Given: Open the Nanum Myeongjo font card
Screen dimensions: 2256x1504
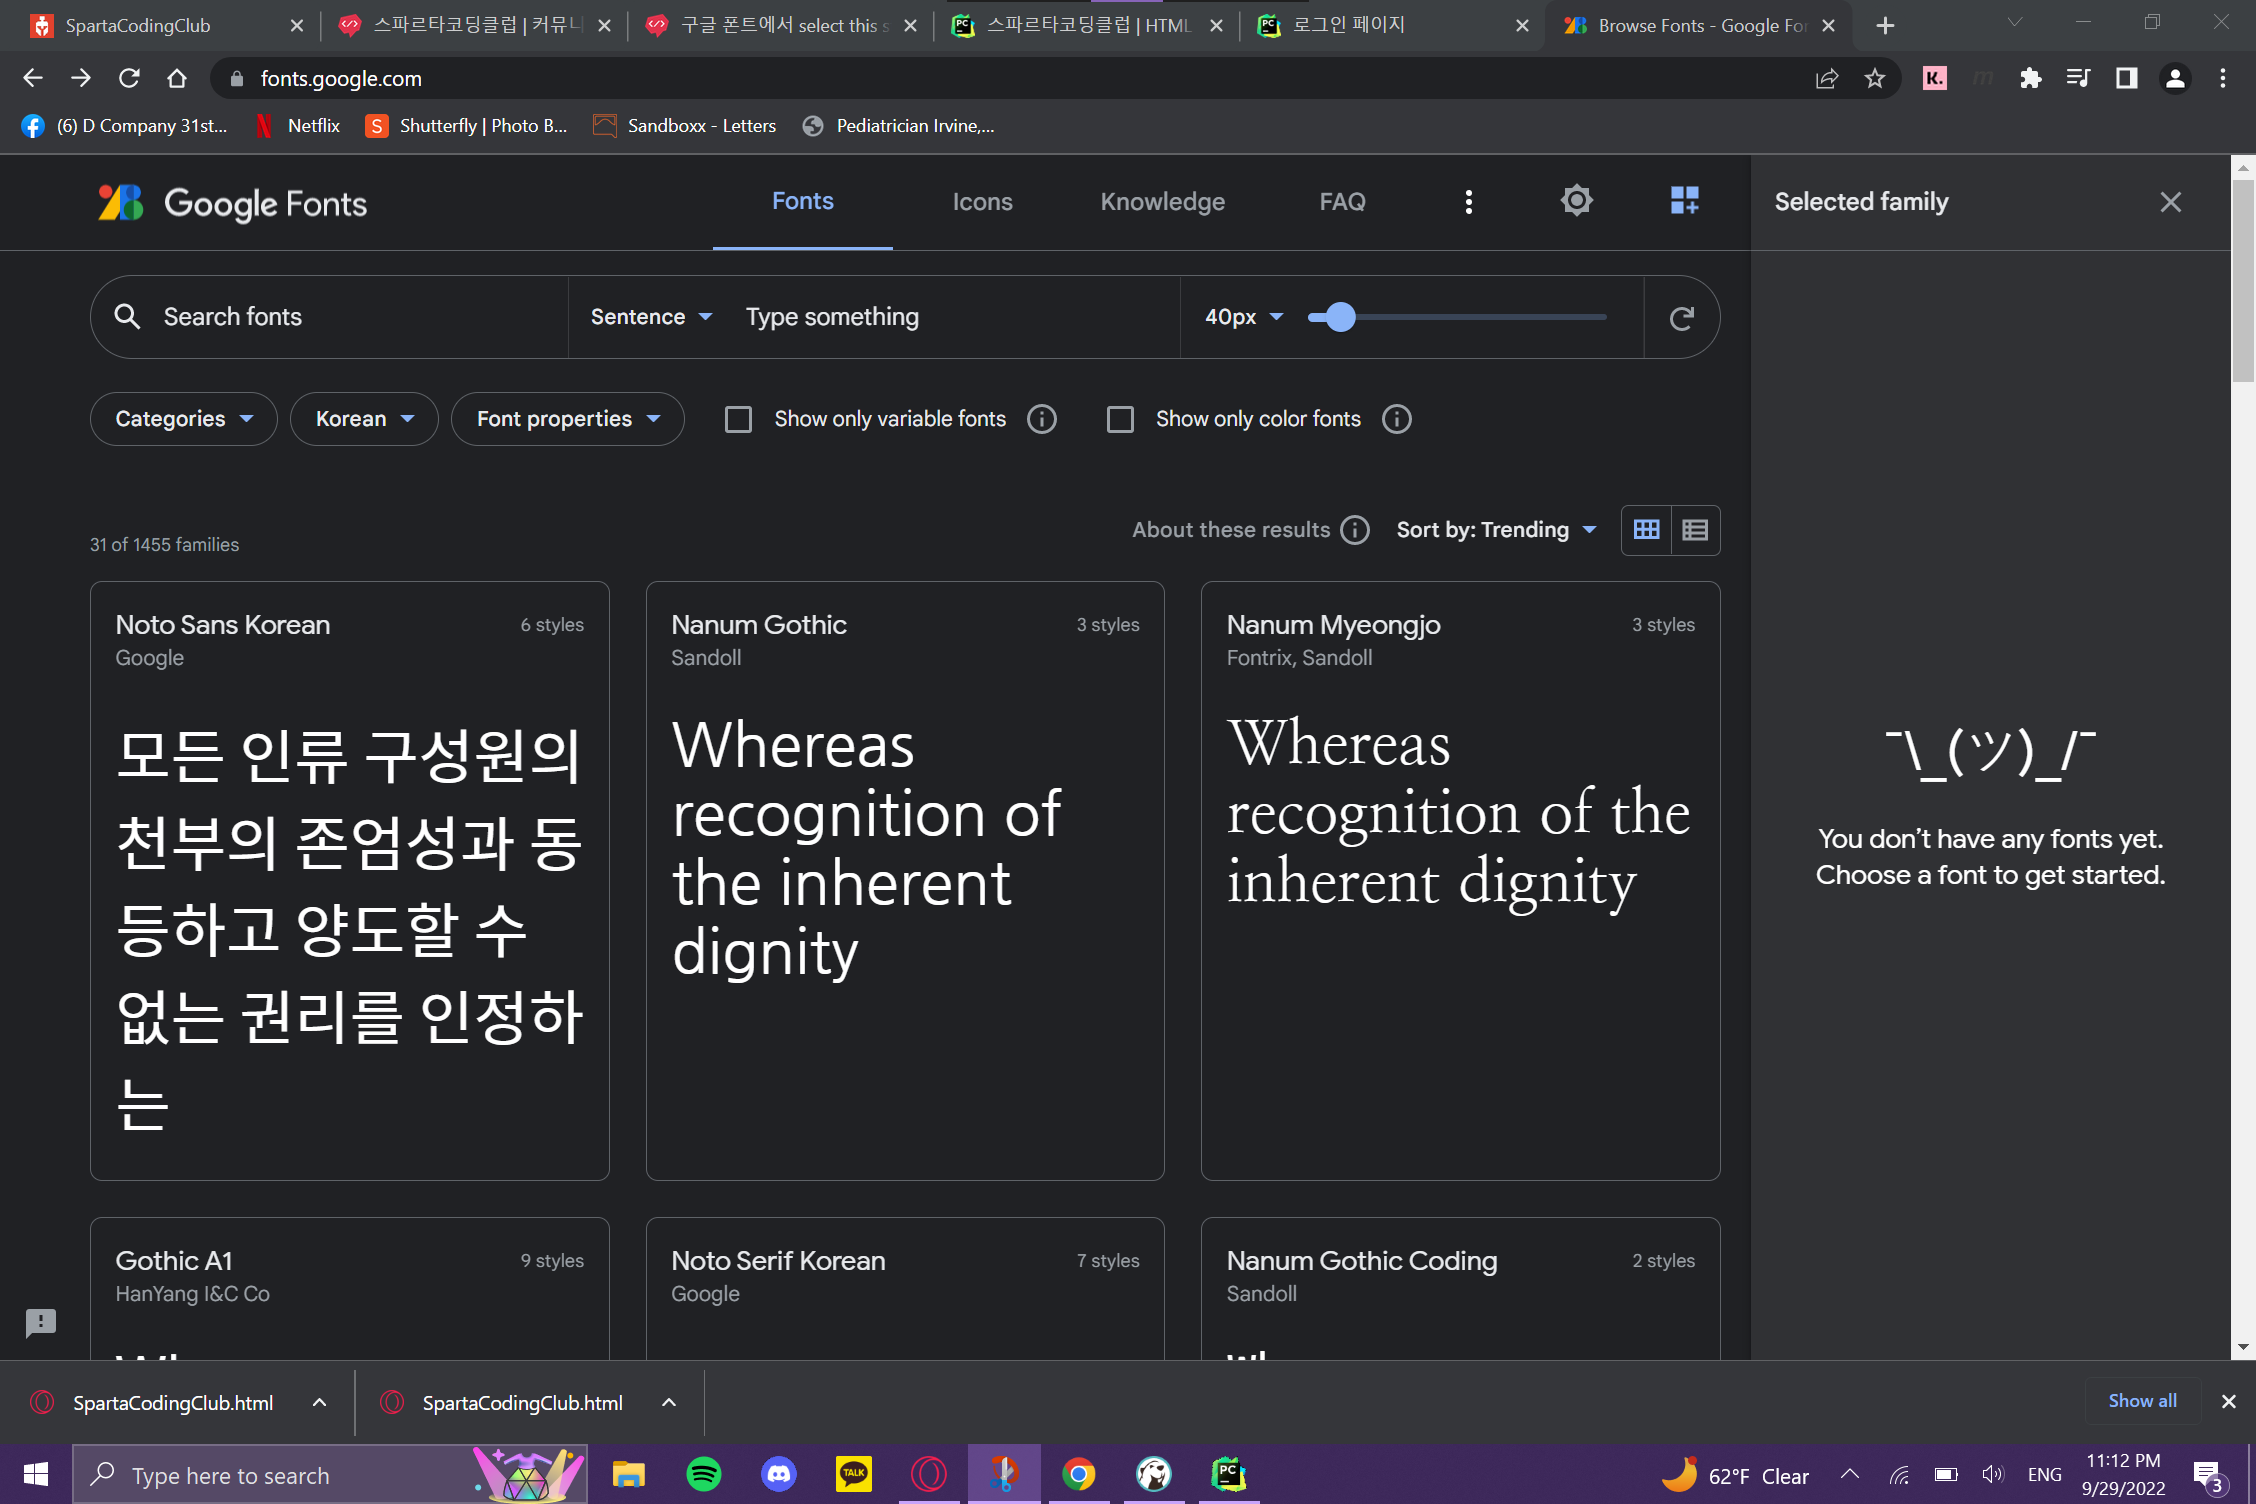Looking at the screenshot, I should [1460, 880].
